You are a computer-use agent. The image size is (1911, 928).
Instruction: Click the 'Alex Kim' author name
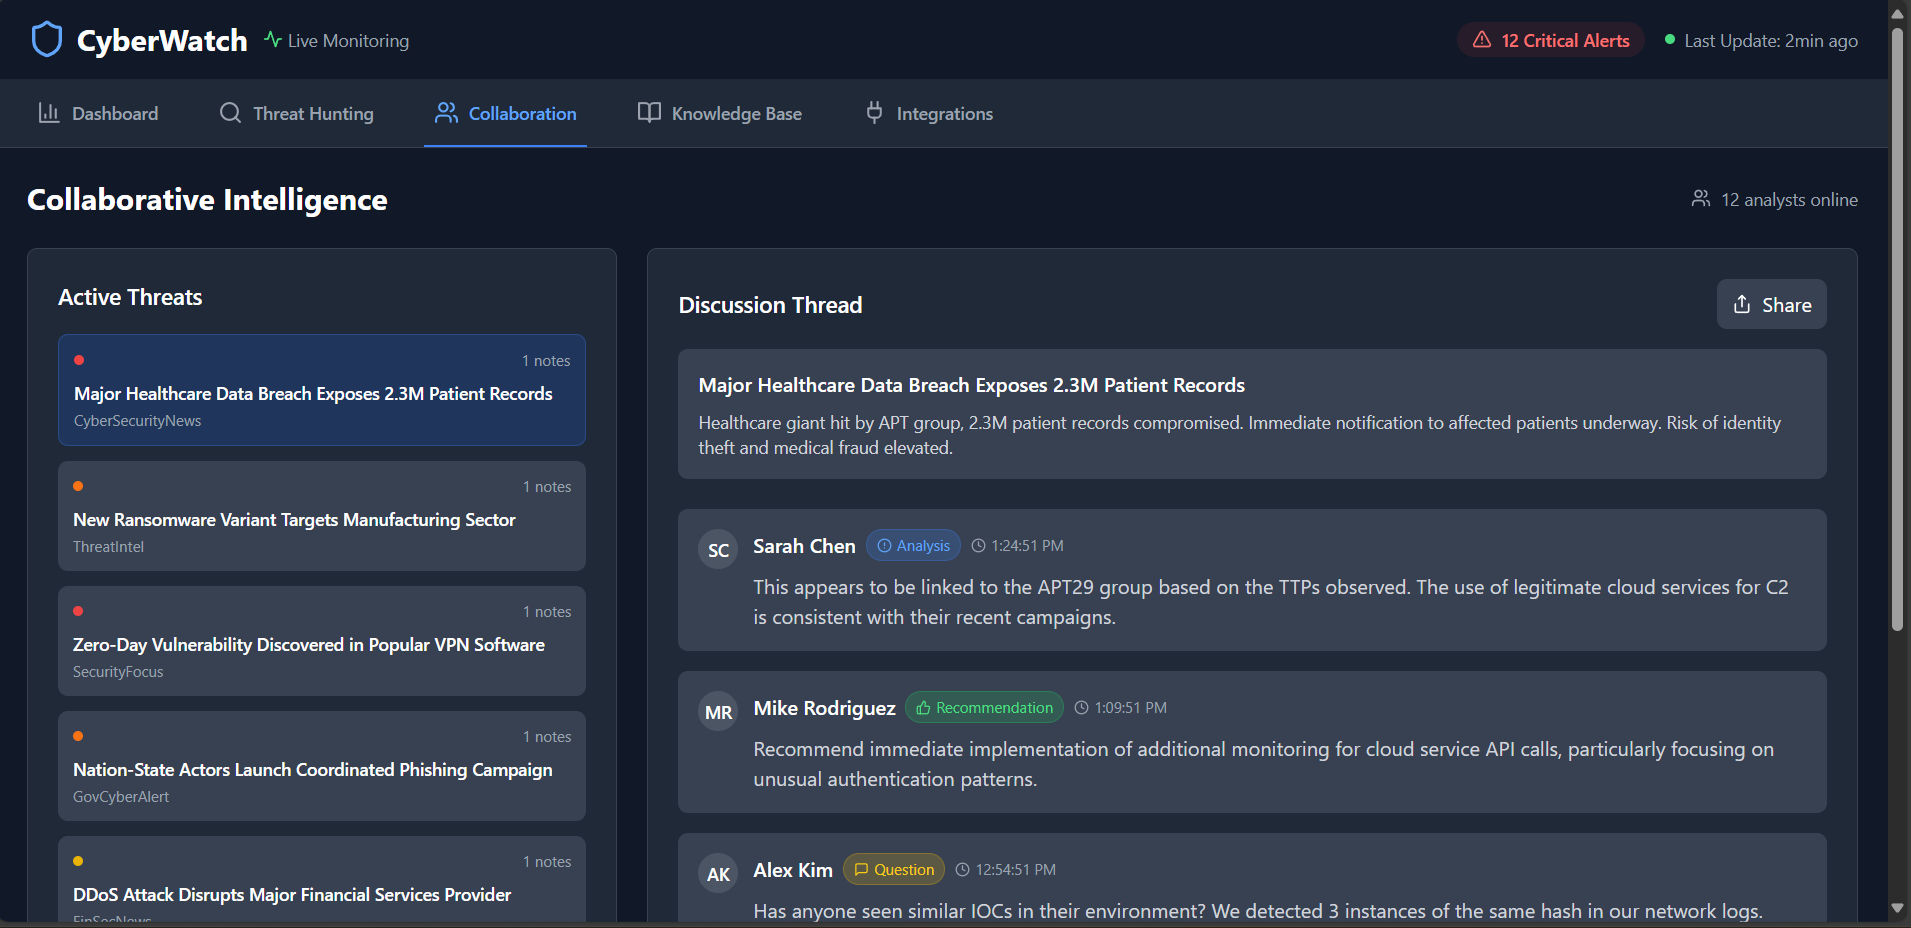pyautogui.click(x=793, y=870)
